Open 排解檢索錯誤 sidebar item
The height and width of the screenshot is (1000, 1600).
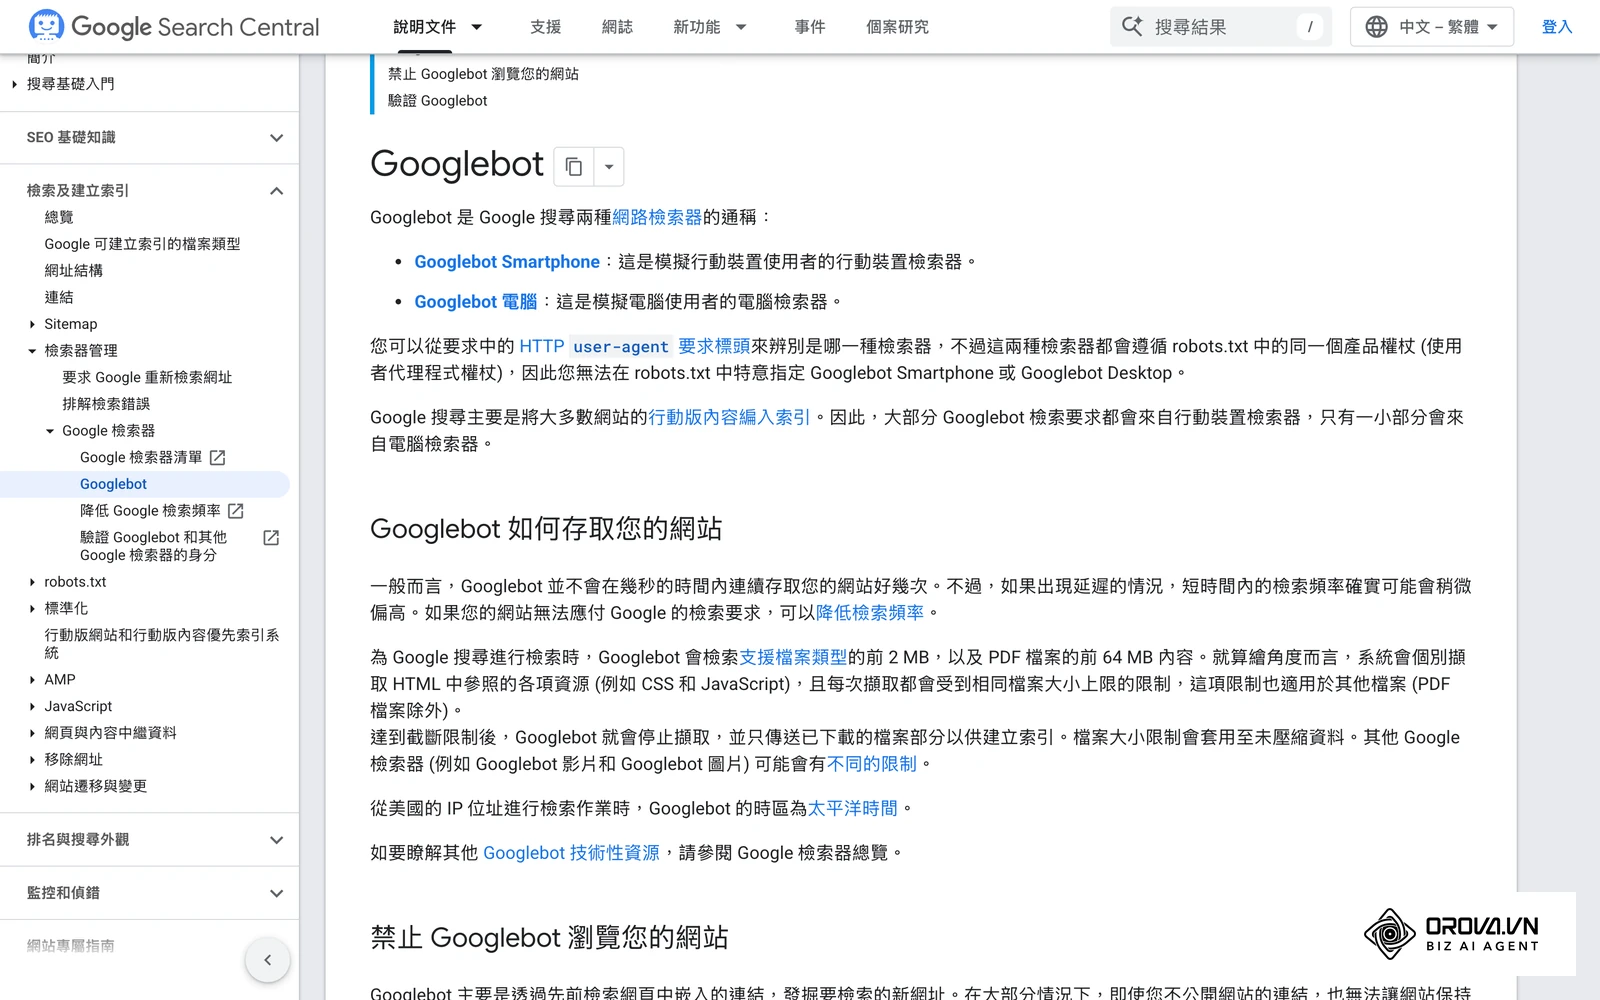[106, 404]
